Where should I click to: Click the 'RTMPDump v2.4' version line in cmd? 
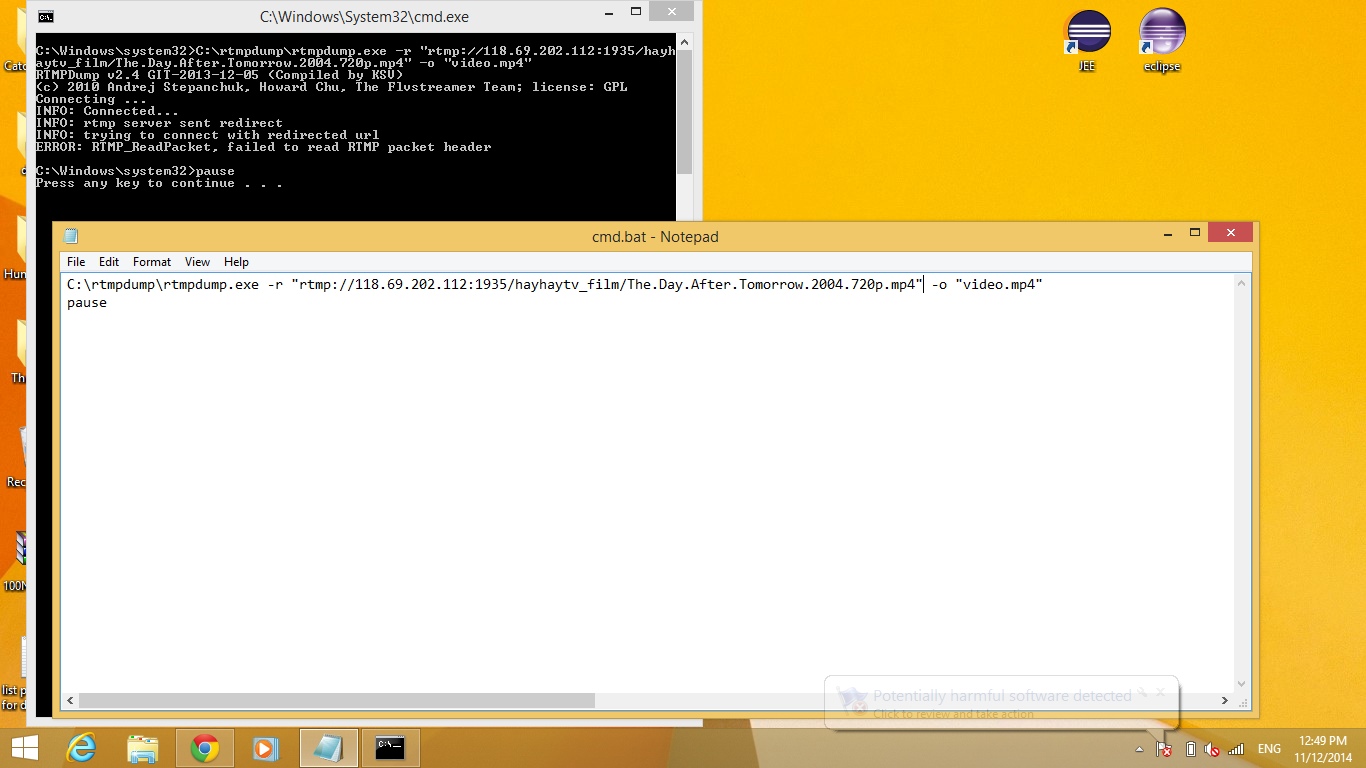click(x=220, y=75)
